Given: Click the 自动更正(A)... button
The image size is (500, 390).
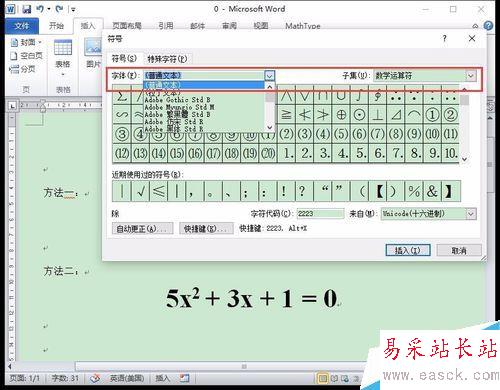Looking at the screenshot, I should (143, 229).
